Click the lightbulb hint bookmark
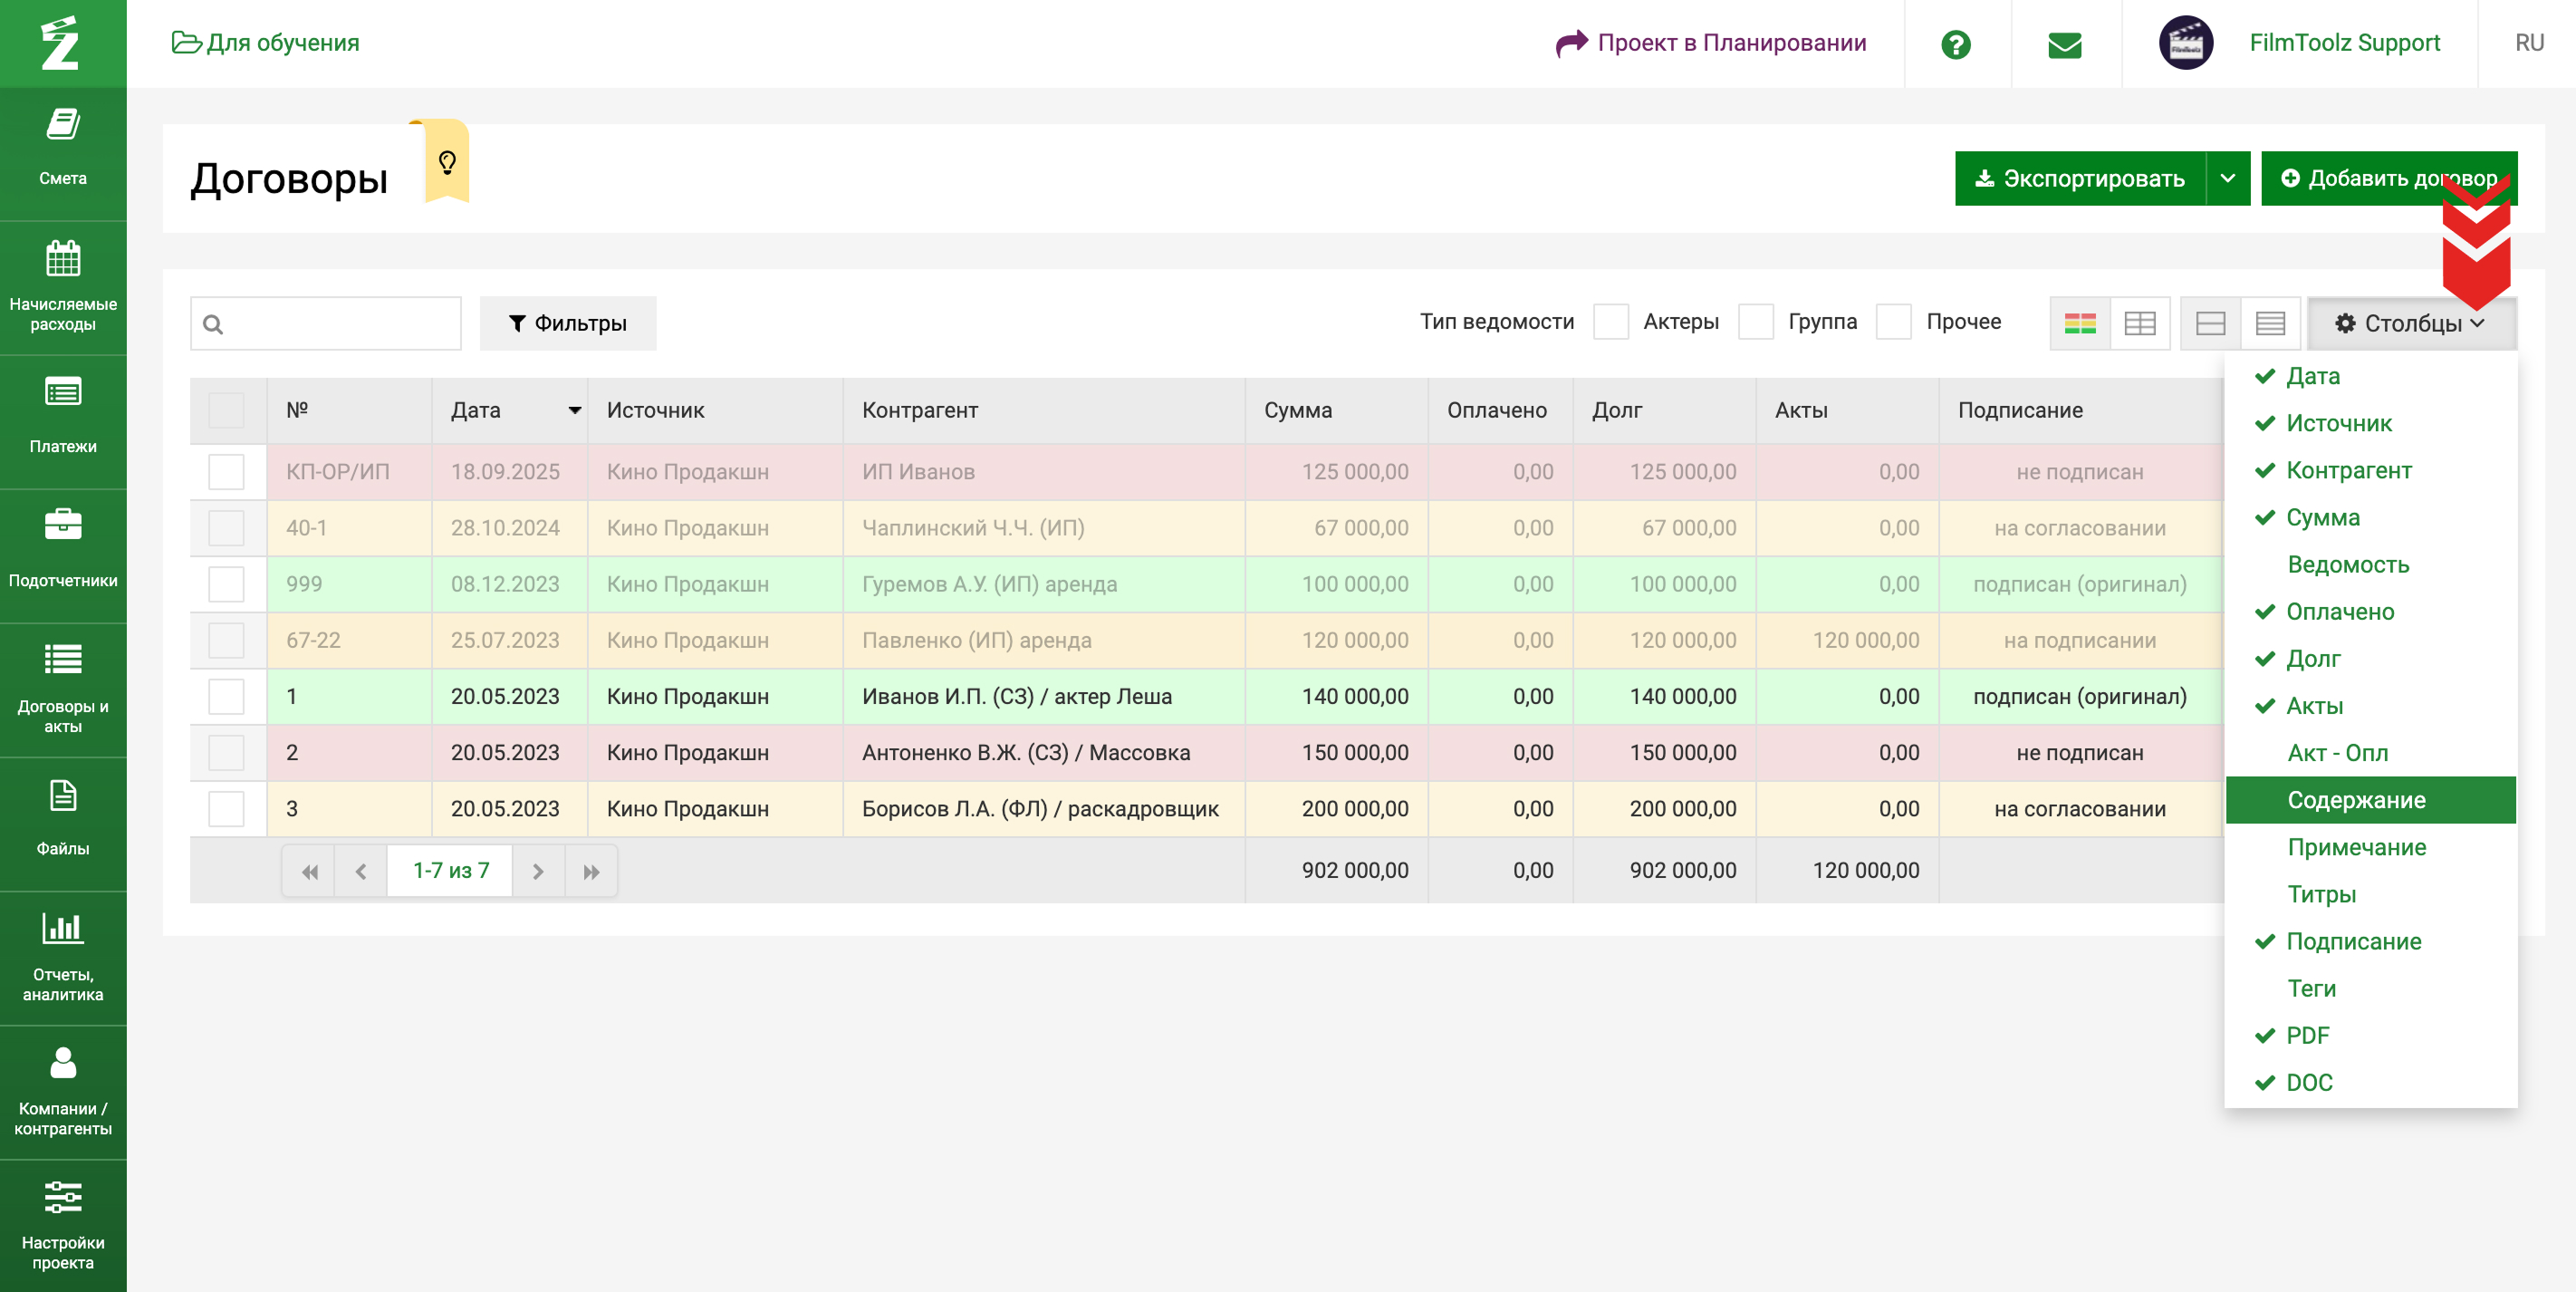The image size is (2576, 1292). tap(447, 162)
